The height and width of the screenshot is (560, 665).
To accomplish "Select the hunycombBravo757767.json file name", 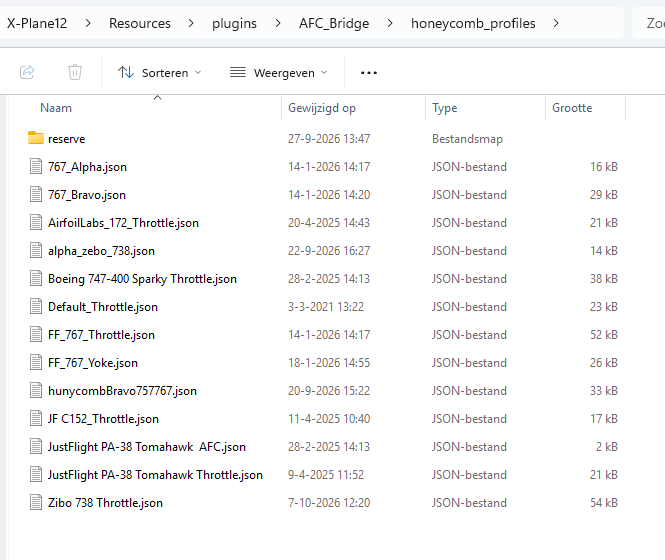I will (x=122, y=391).
